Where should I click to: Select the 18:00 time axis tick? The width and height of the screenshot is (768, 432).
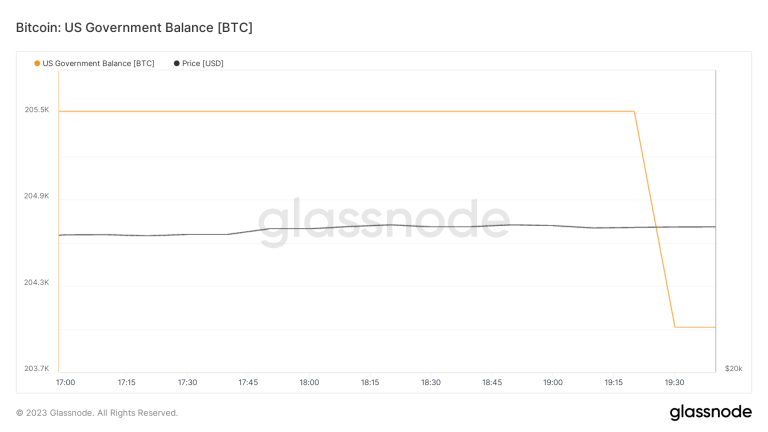coord(309,382)
